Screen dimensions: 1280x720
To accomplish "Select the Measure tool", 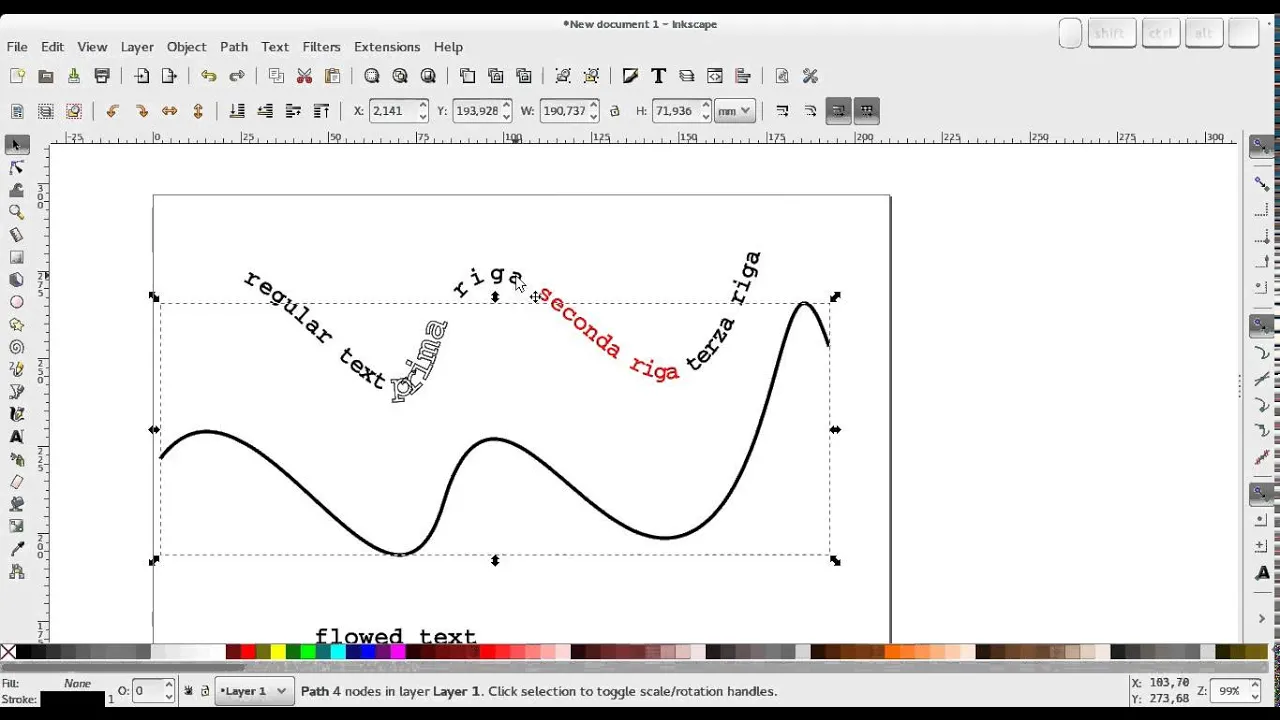I will (16, 235).
